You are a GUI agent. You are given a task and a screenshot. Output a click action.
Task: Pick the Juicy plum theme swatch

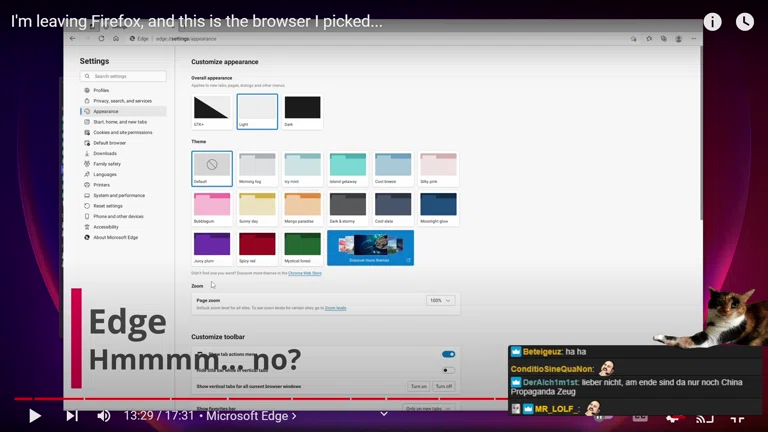212,246
